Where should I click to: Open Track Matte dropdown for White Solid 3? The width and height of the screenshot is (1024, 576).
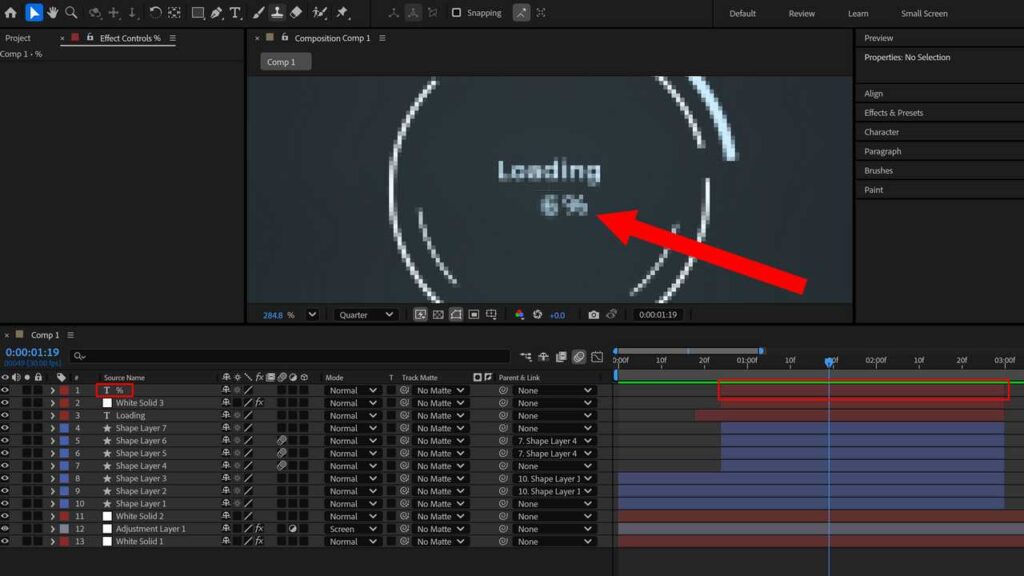point(440,403)
